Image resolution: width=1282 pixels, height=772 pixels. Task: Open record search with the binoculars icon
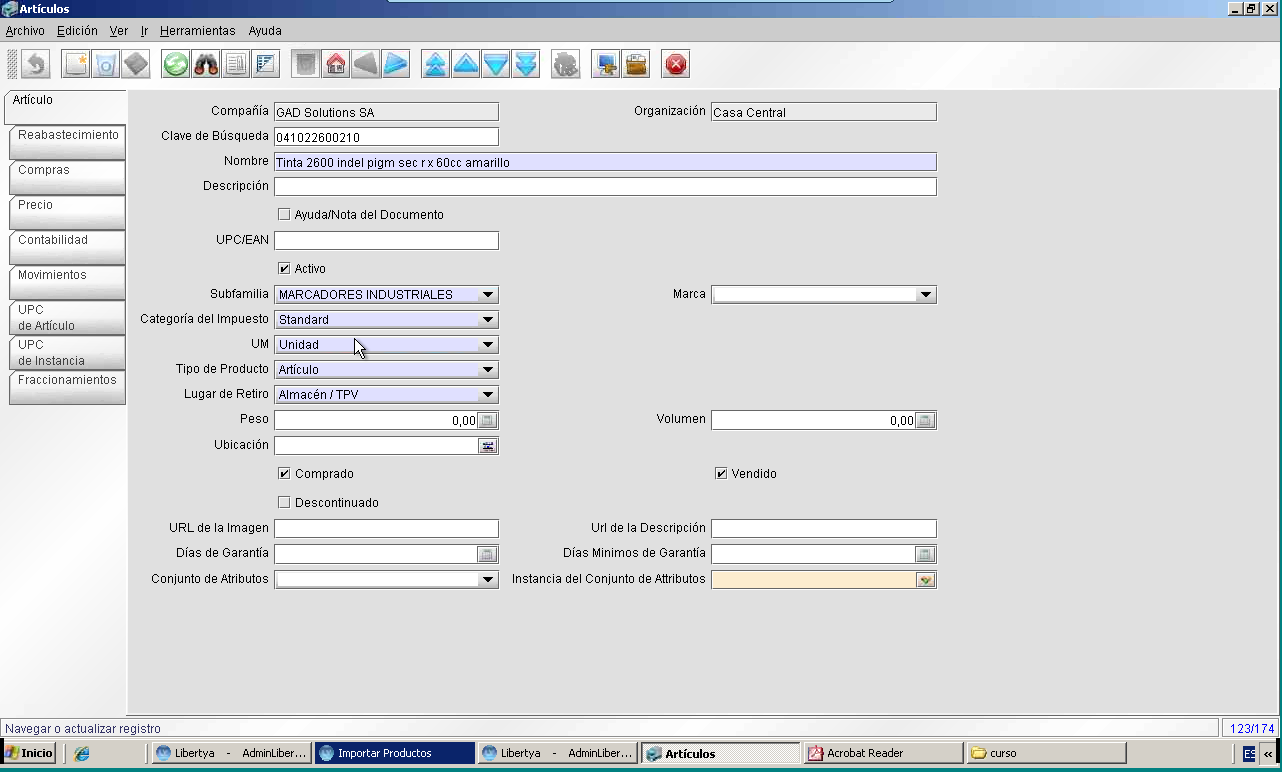[206, 65]
